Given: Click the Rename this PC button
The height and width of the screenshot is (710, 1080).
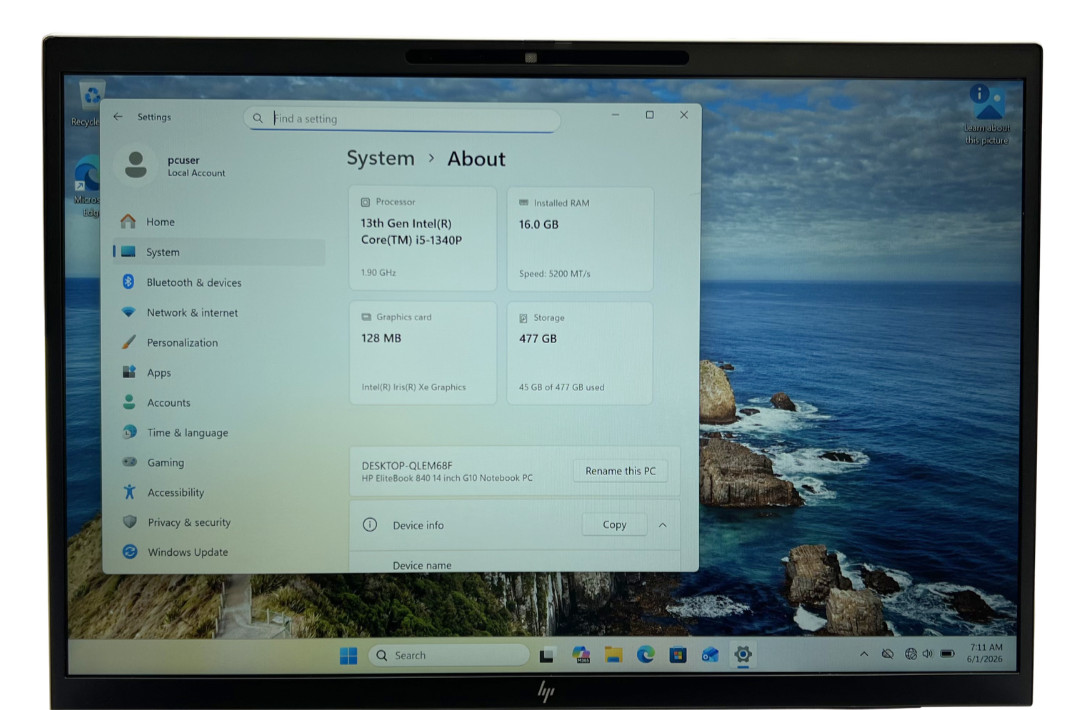Looking at the screenshot, I should coord(621,471).
